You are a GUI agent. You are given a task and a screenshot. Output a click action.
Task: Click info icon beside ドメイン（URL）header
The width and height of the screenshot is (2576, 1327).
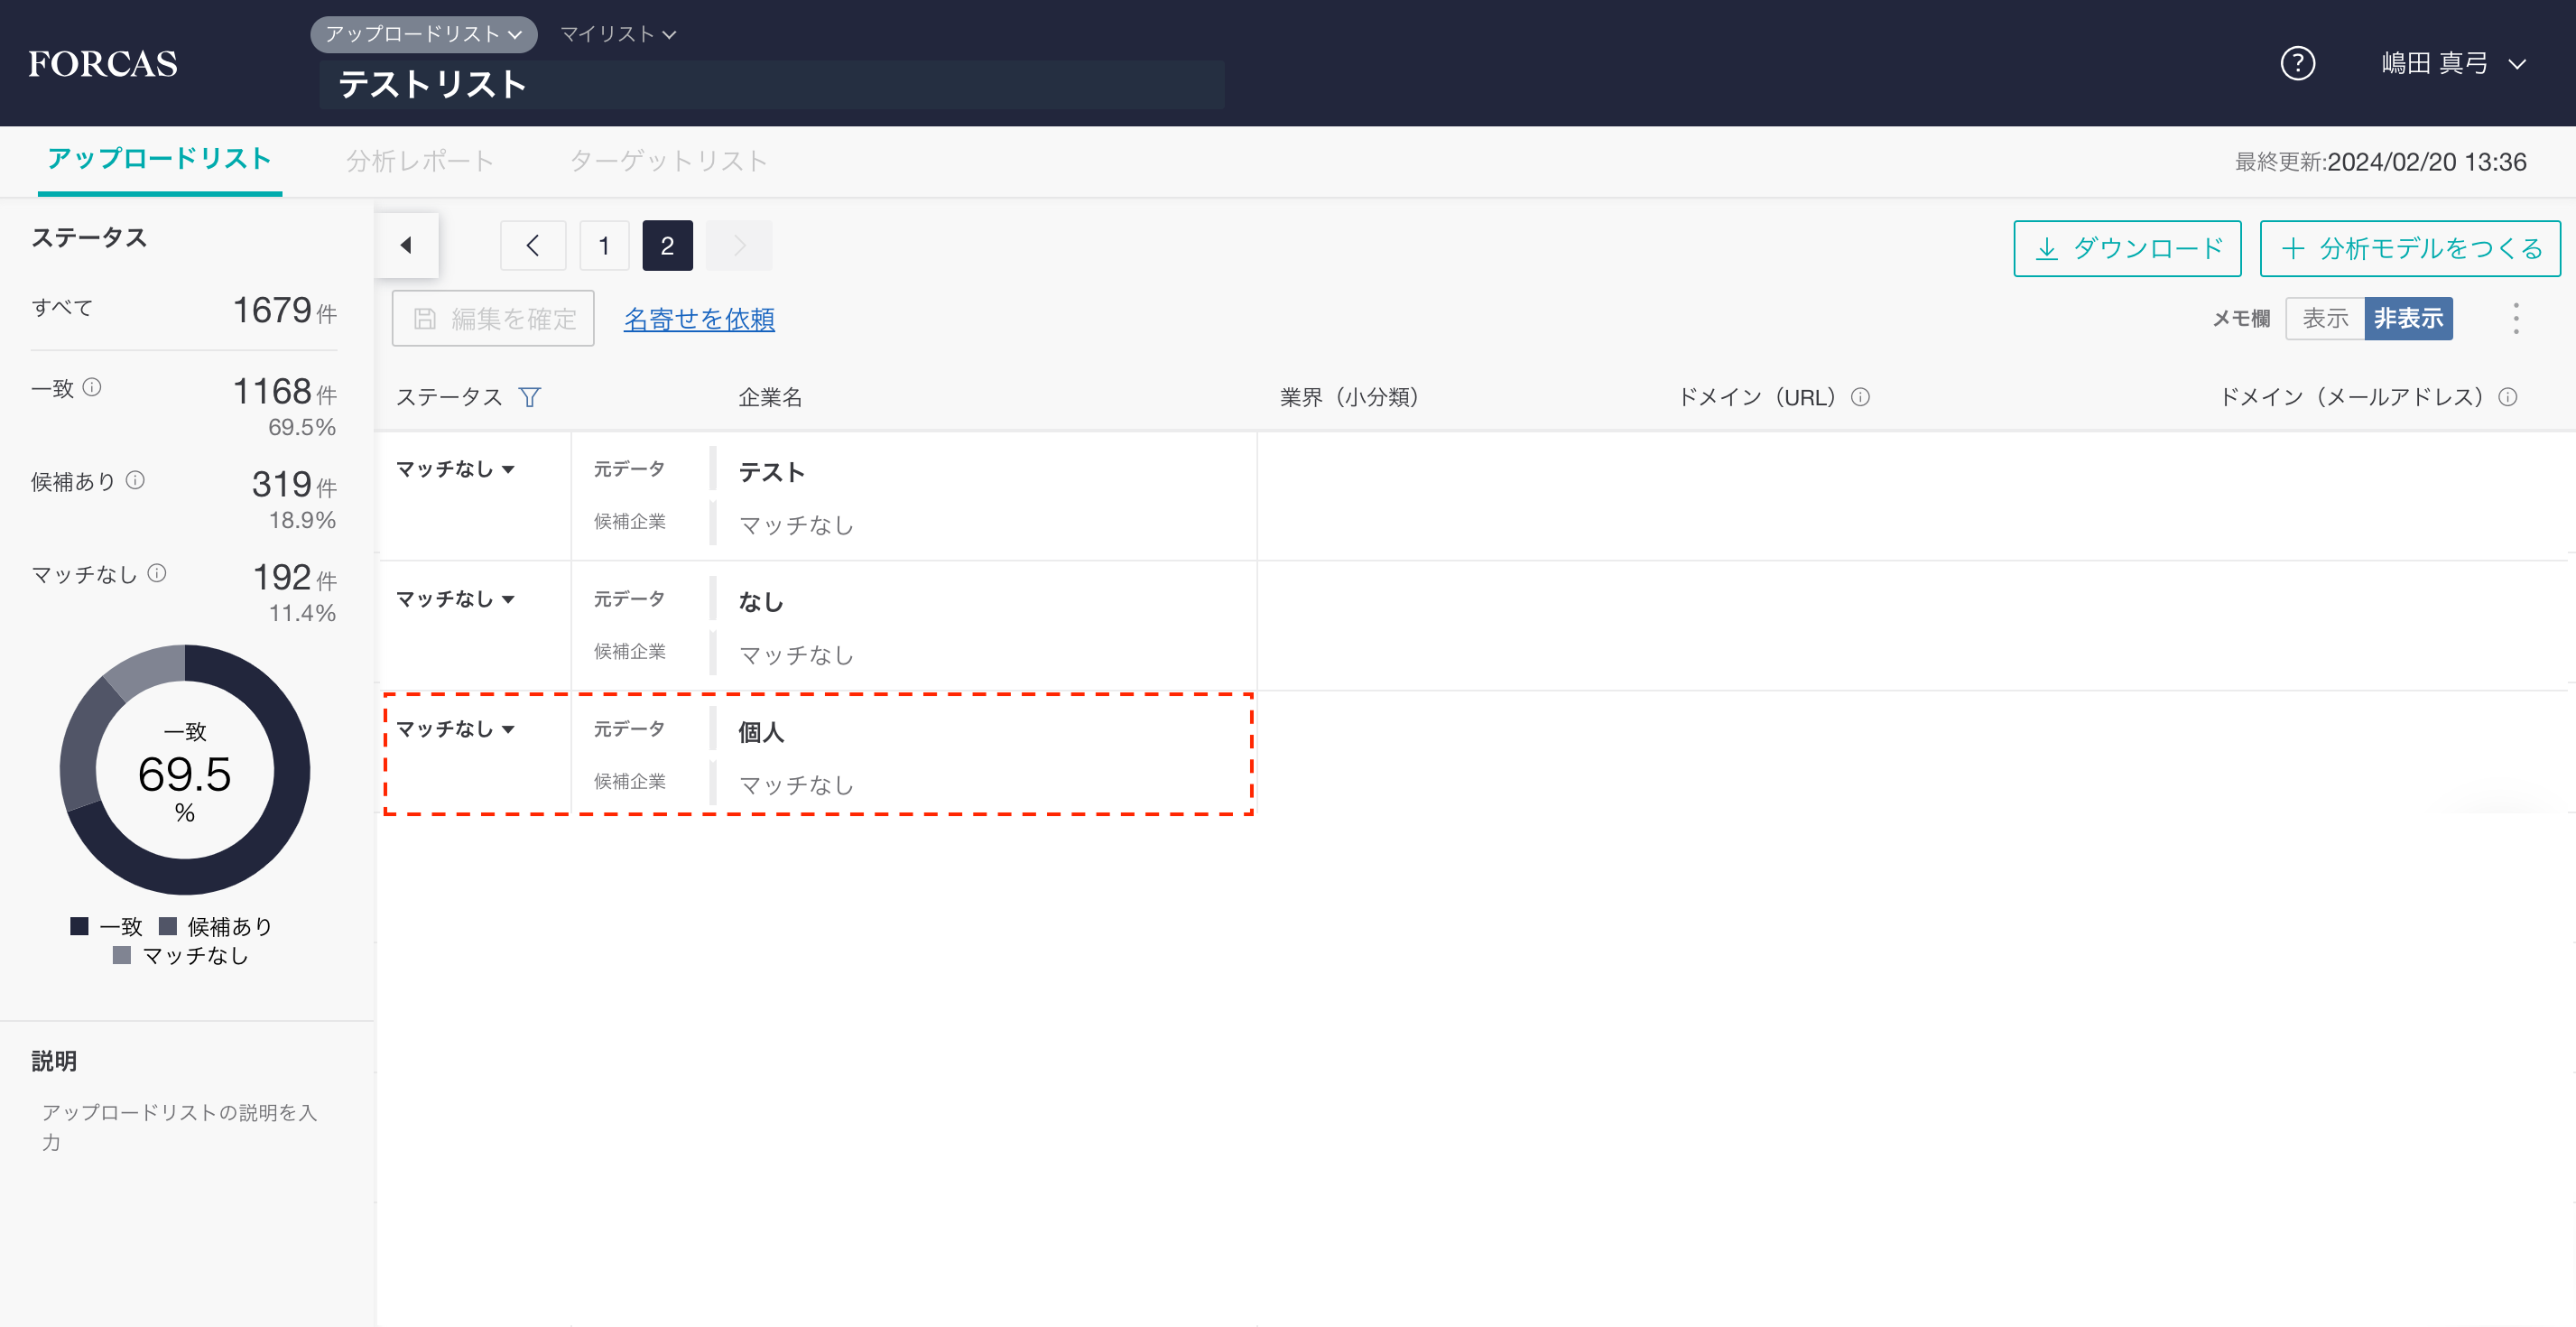click(1860, 397)
